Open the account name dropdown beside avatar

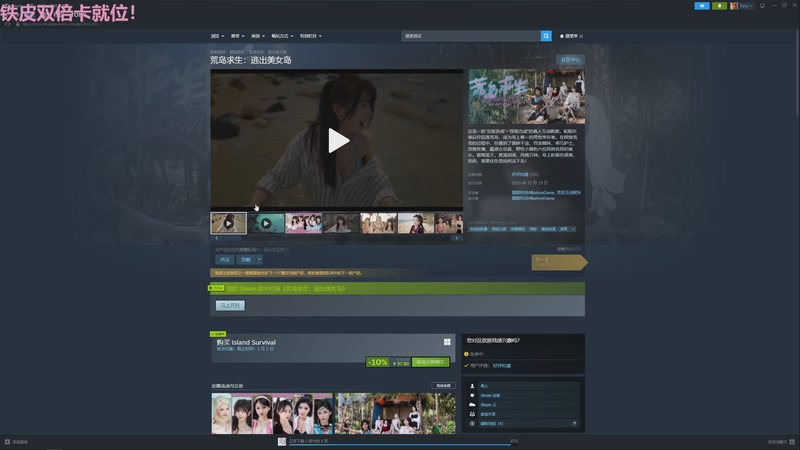[746, 6]
